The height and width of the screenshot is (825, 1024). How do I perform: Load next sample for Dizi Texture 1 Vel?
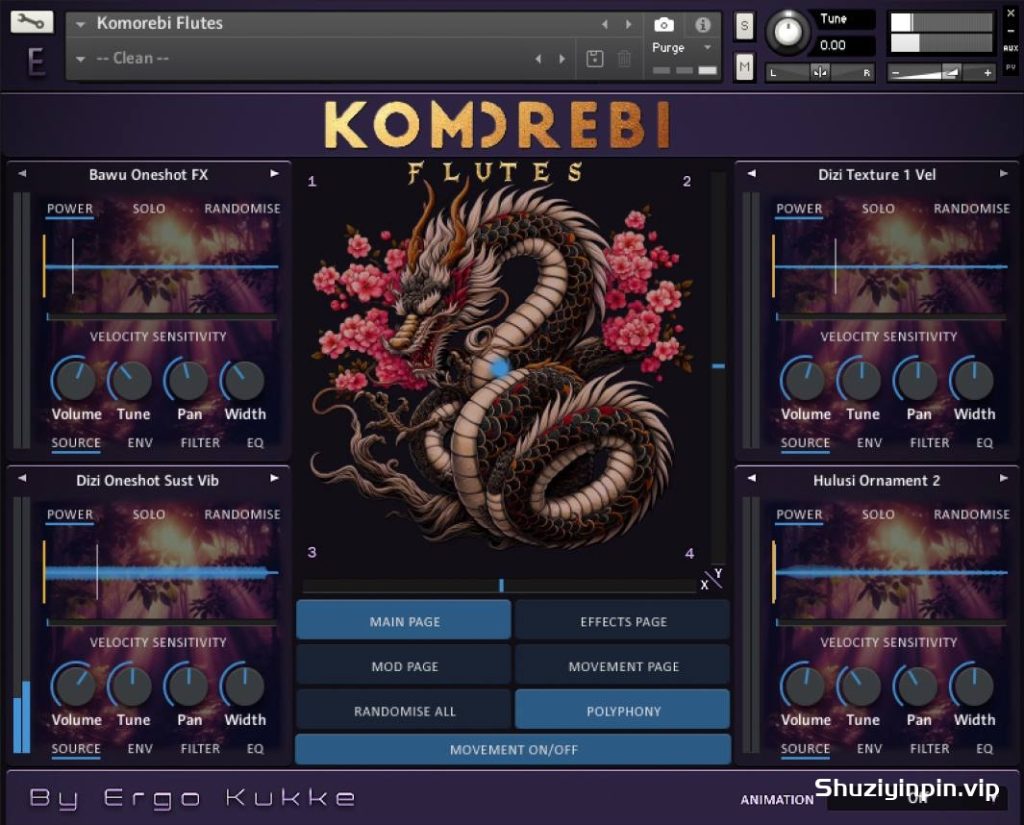[1004, 174]
